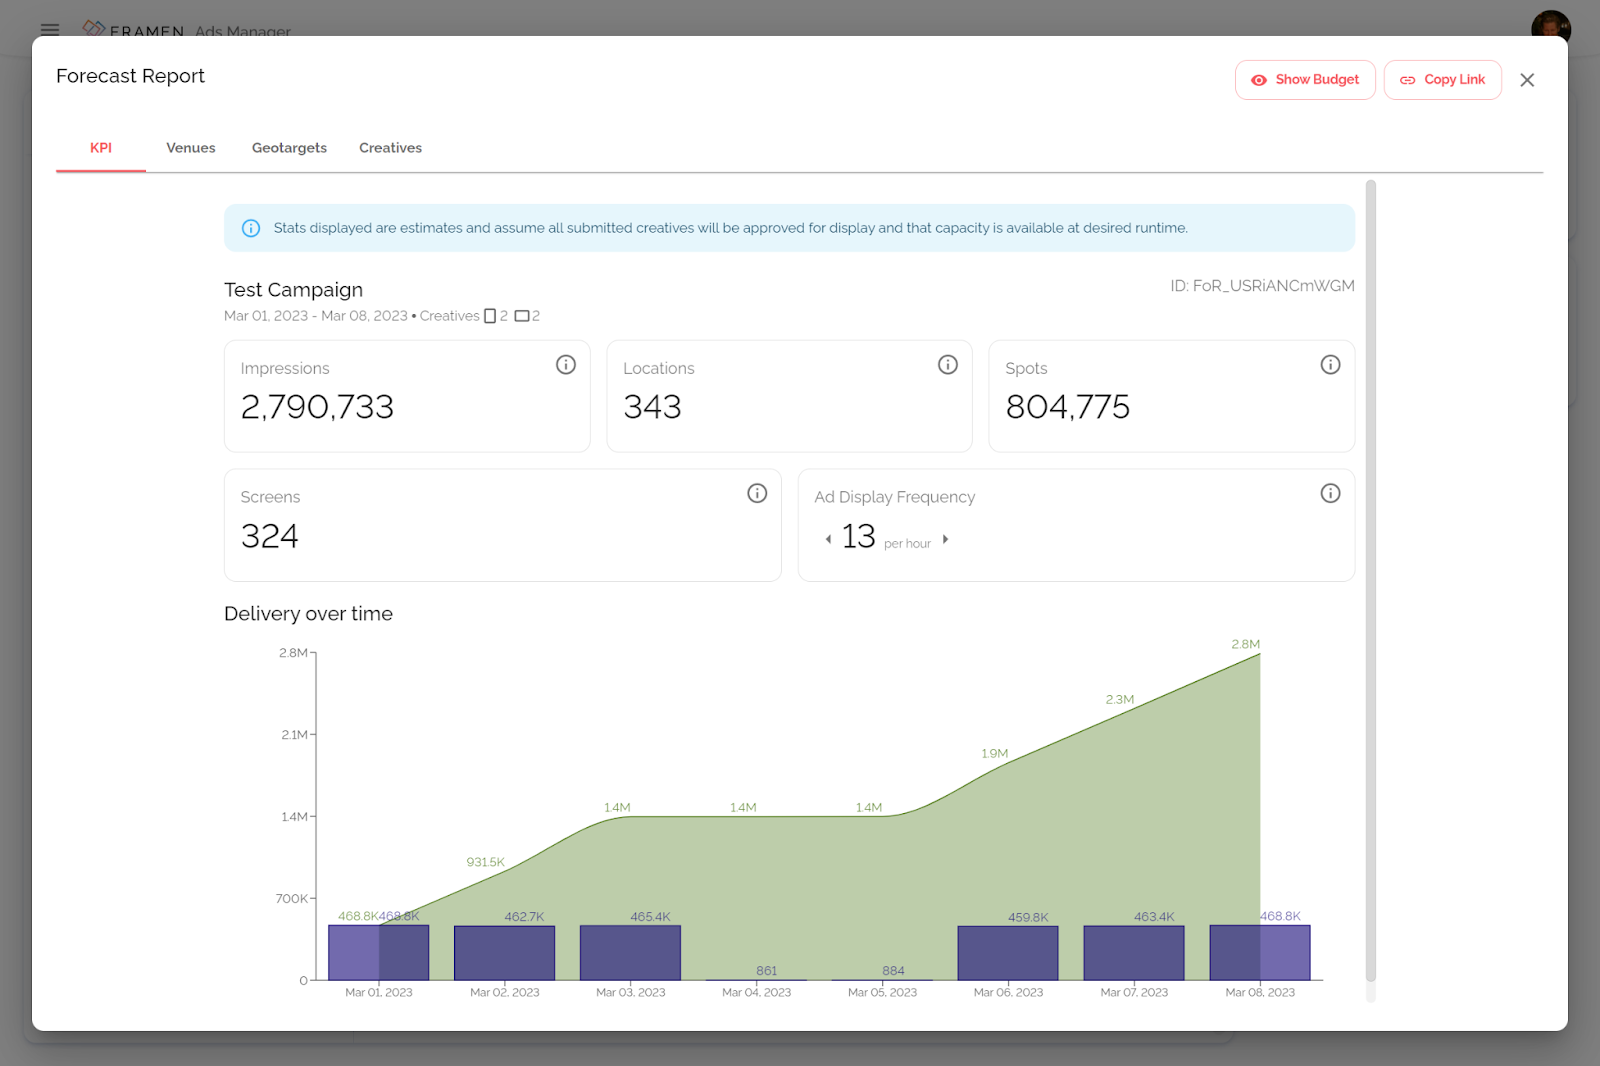Click the Forecast Report title

[x=130, y=76]
